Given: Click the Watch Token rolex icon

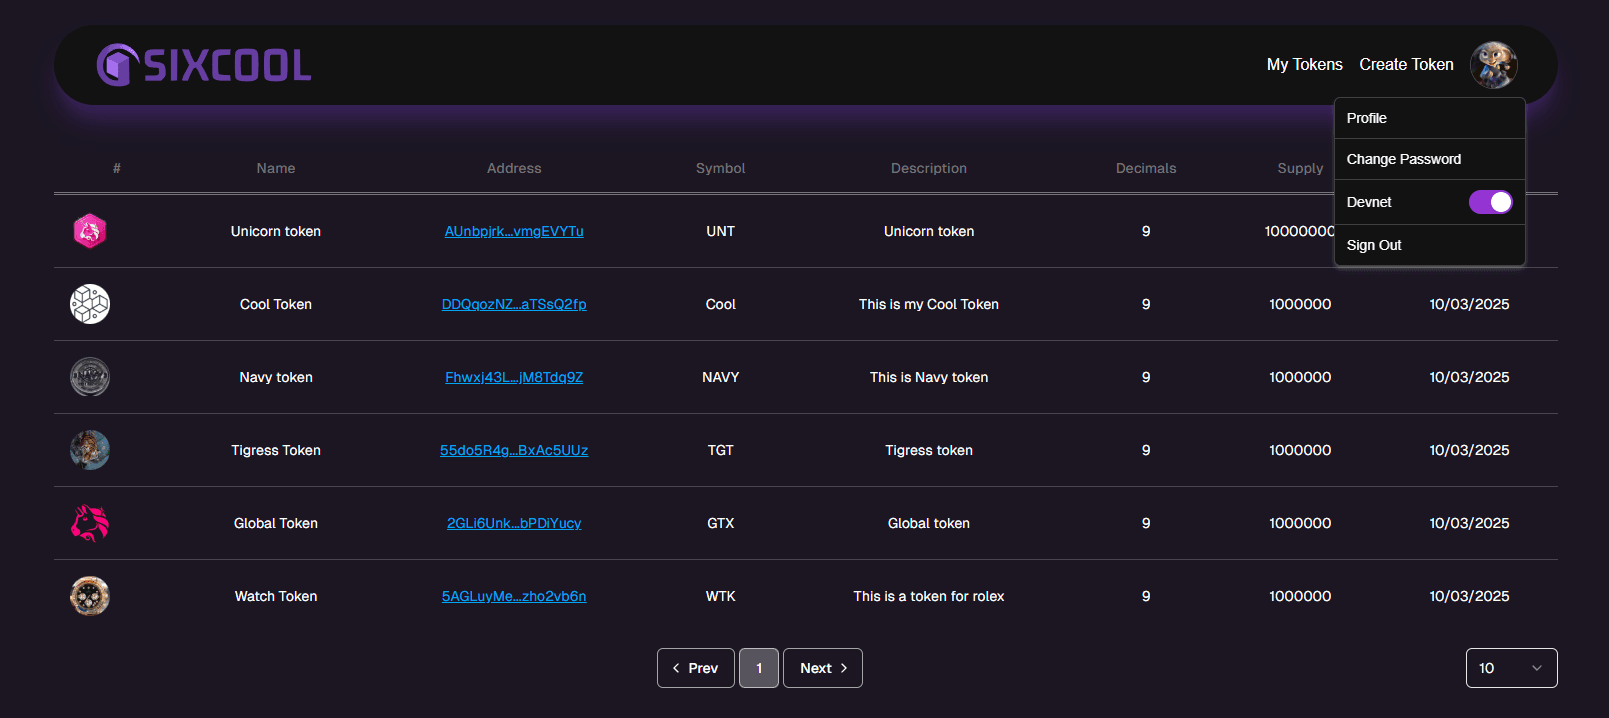Looking at the screenshot, I should coord(90,596).
